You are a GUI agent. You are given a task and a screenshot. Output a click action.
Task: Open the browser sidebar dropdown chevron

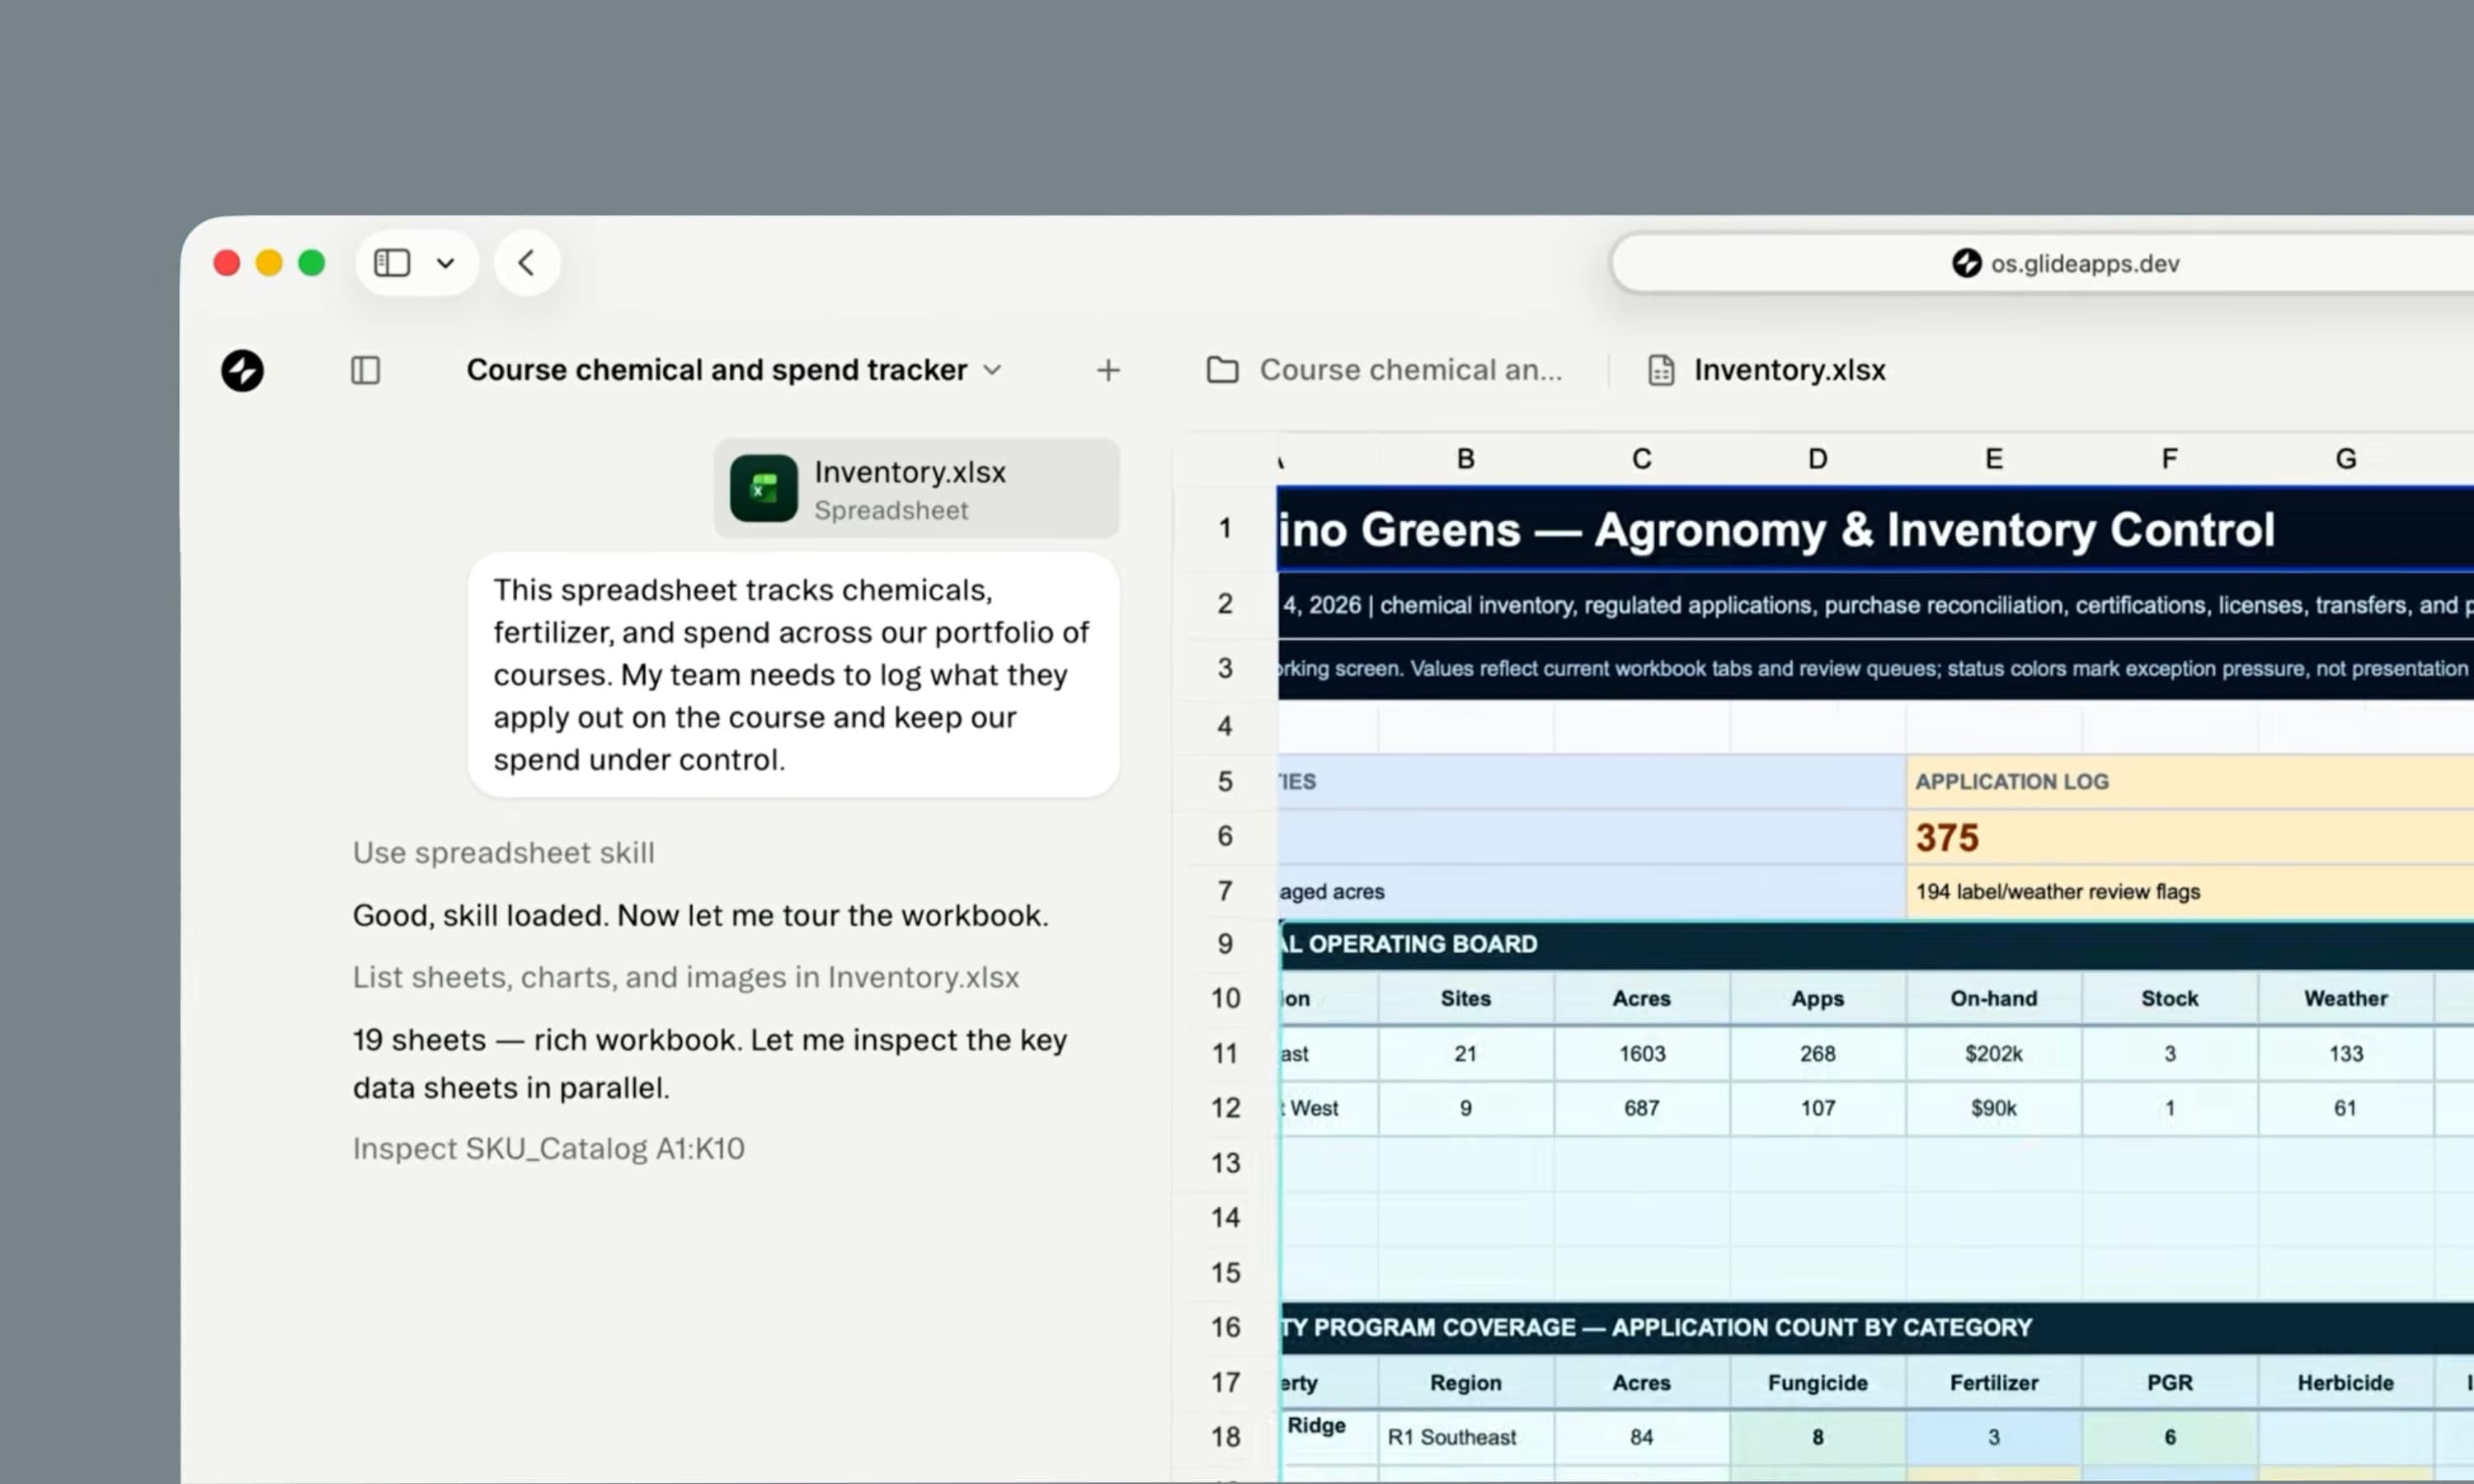(x=446, y=263)
